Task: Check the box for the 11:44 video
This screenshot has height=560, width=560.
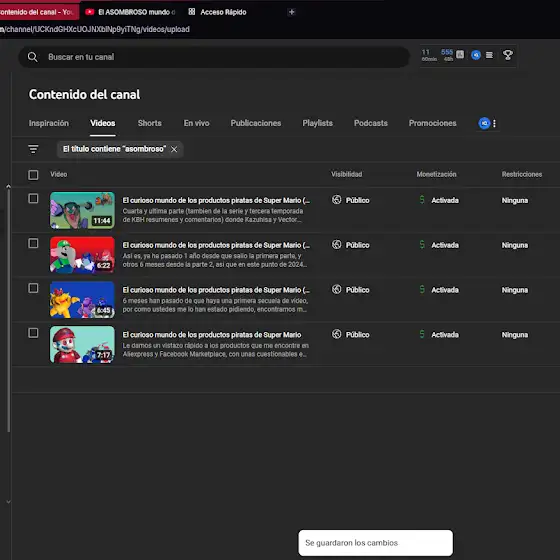Action: pyautogui.click(x=33, y=198)
